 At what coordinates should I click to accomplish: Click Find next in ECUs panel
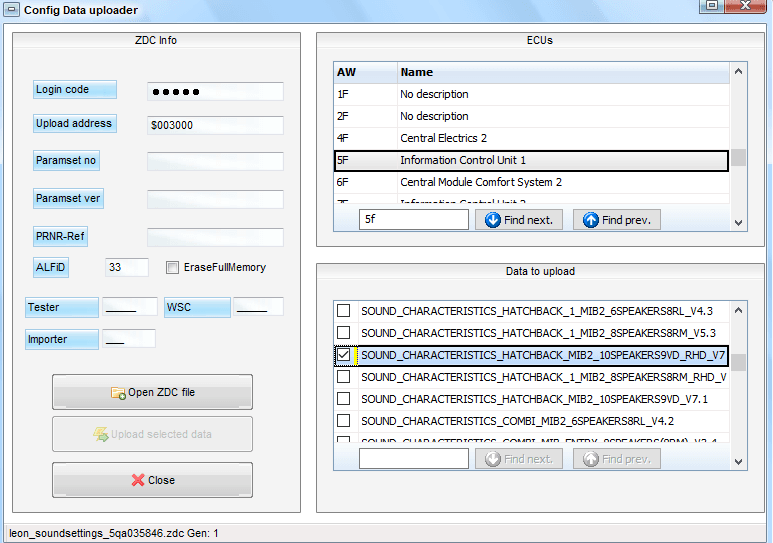click(519, 220)
